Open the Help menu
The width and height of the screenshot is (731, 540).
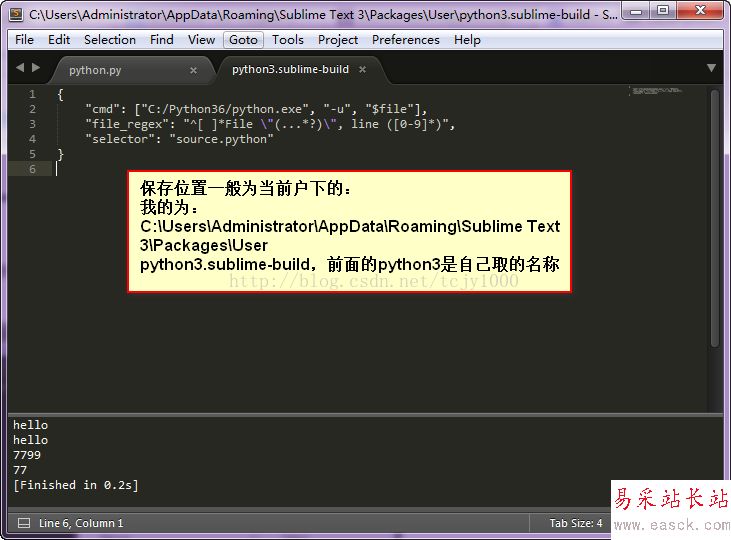pos(467,40)
